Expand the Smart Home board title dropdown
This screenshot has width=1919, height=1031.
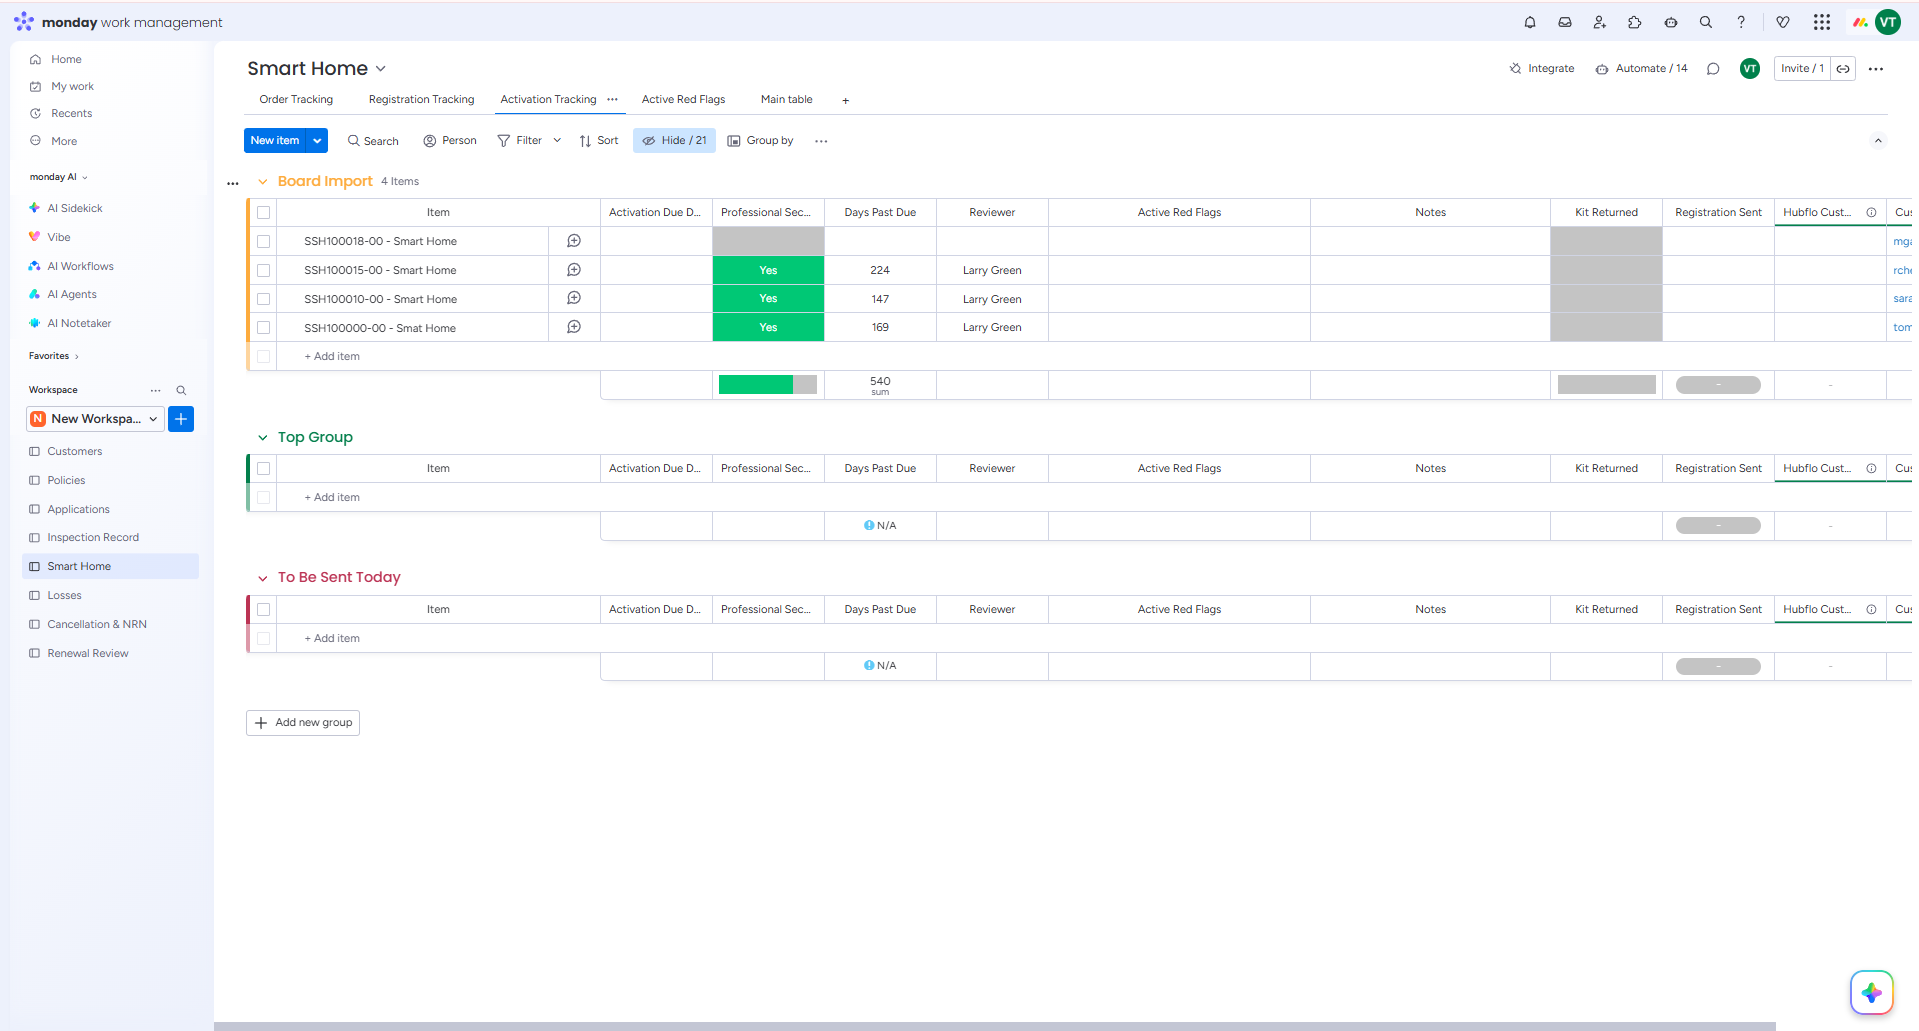[380, 69]
